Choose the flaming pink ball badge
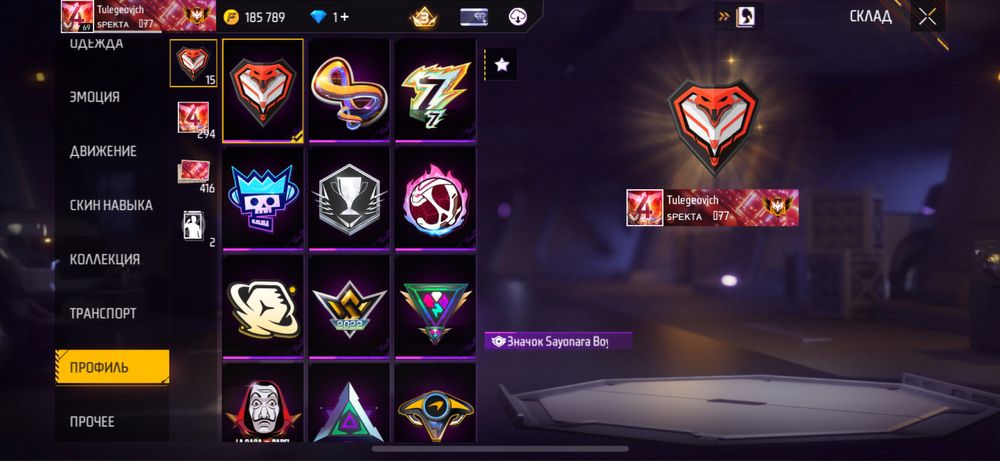Screen dimensions: 1000x461 tap(435, 198)
